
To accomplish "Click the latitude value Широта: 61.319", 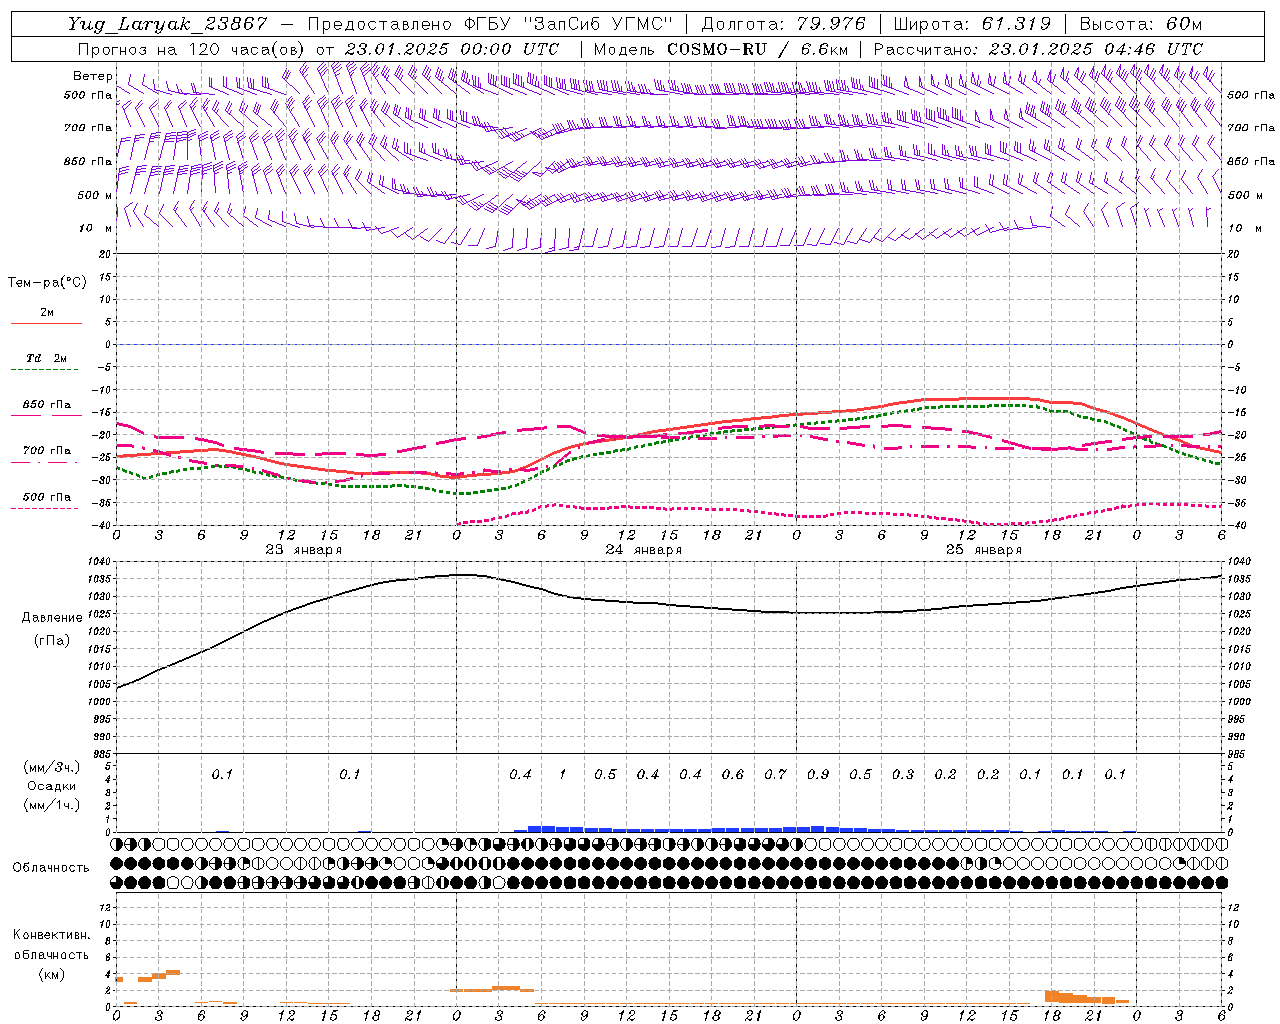I will (x=972, y=24).
